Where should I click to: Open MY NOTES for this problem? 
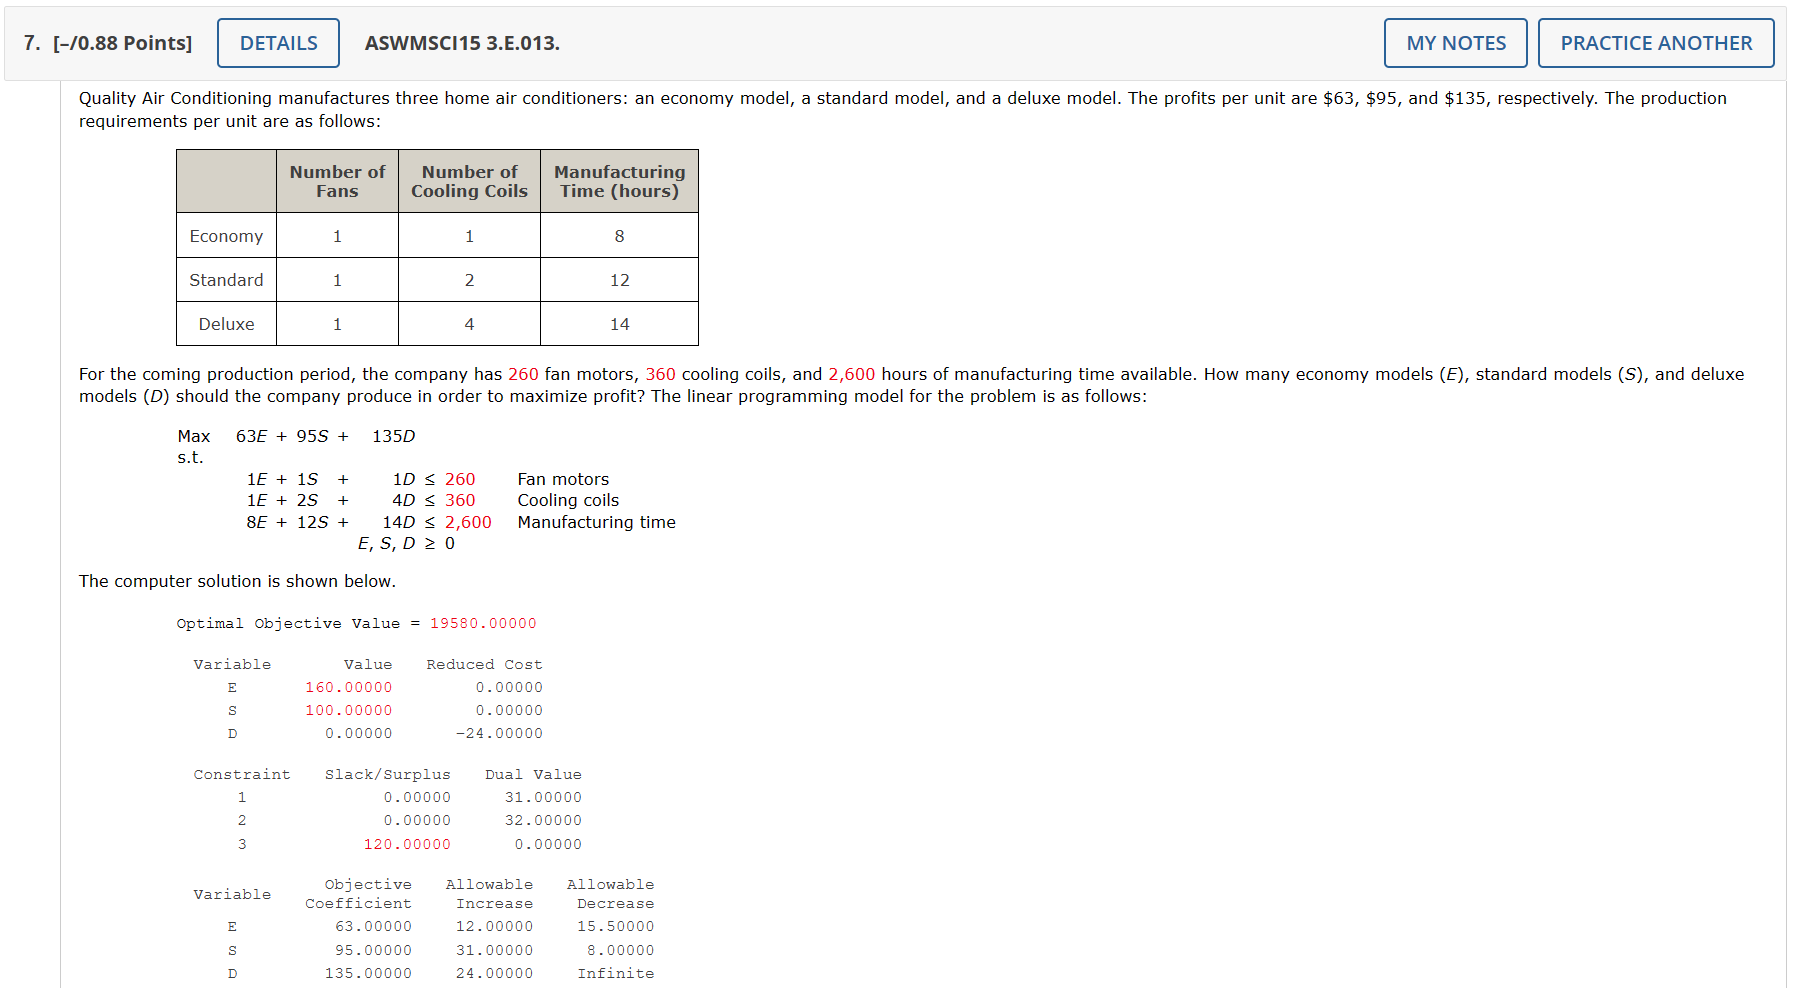1455,42
